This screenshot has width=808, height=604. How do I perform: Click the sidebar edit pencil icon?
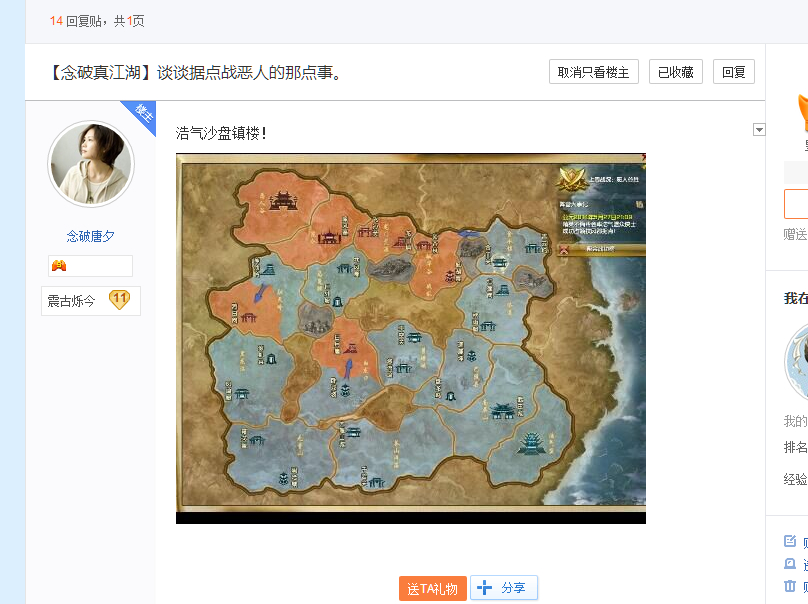[790, 541]
